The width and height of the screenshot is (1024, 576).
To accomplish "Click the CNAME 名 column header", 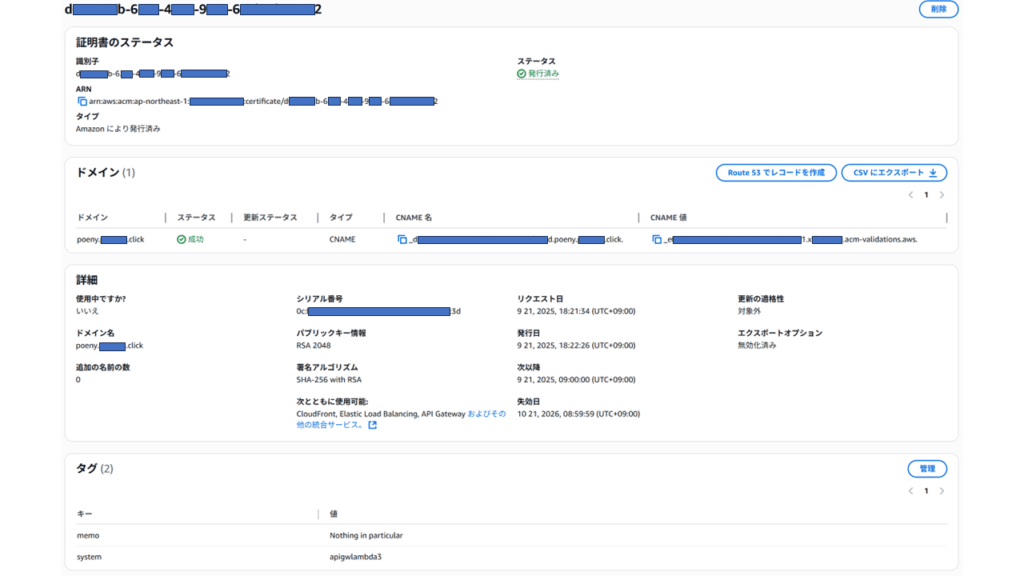I will [x=414, y=218].
